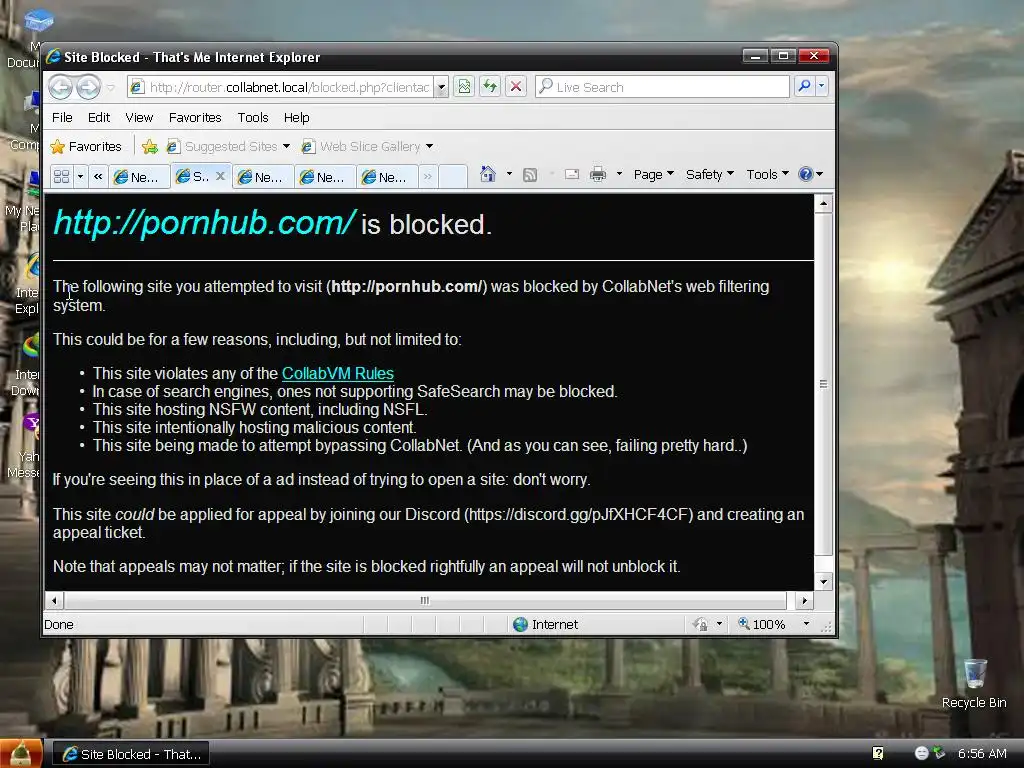Image resolution: width=1024 pixels, height=768 pixels.
Task: Open the search provider dropdown arrow
Action: pos(822,86)
